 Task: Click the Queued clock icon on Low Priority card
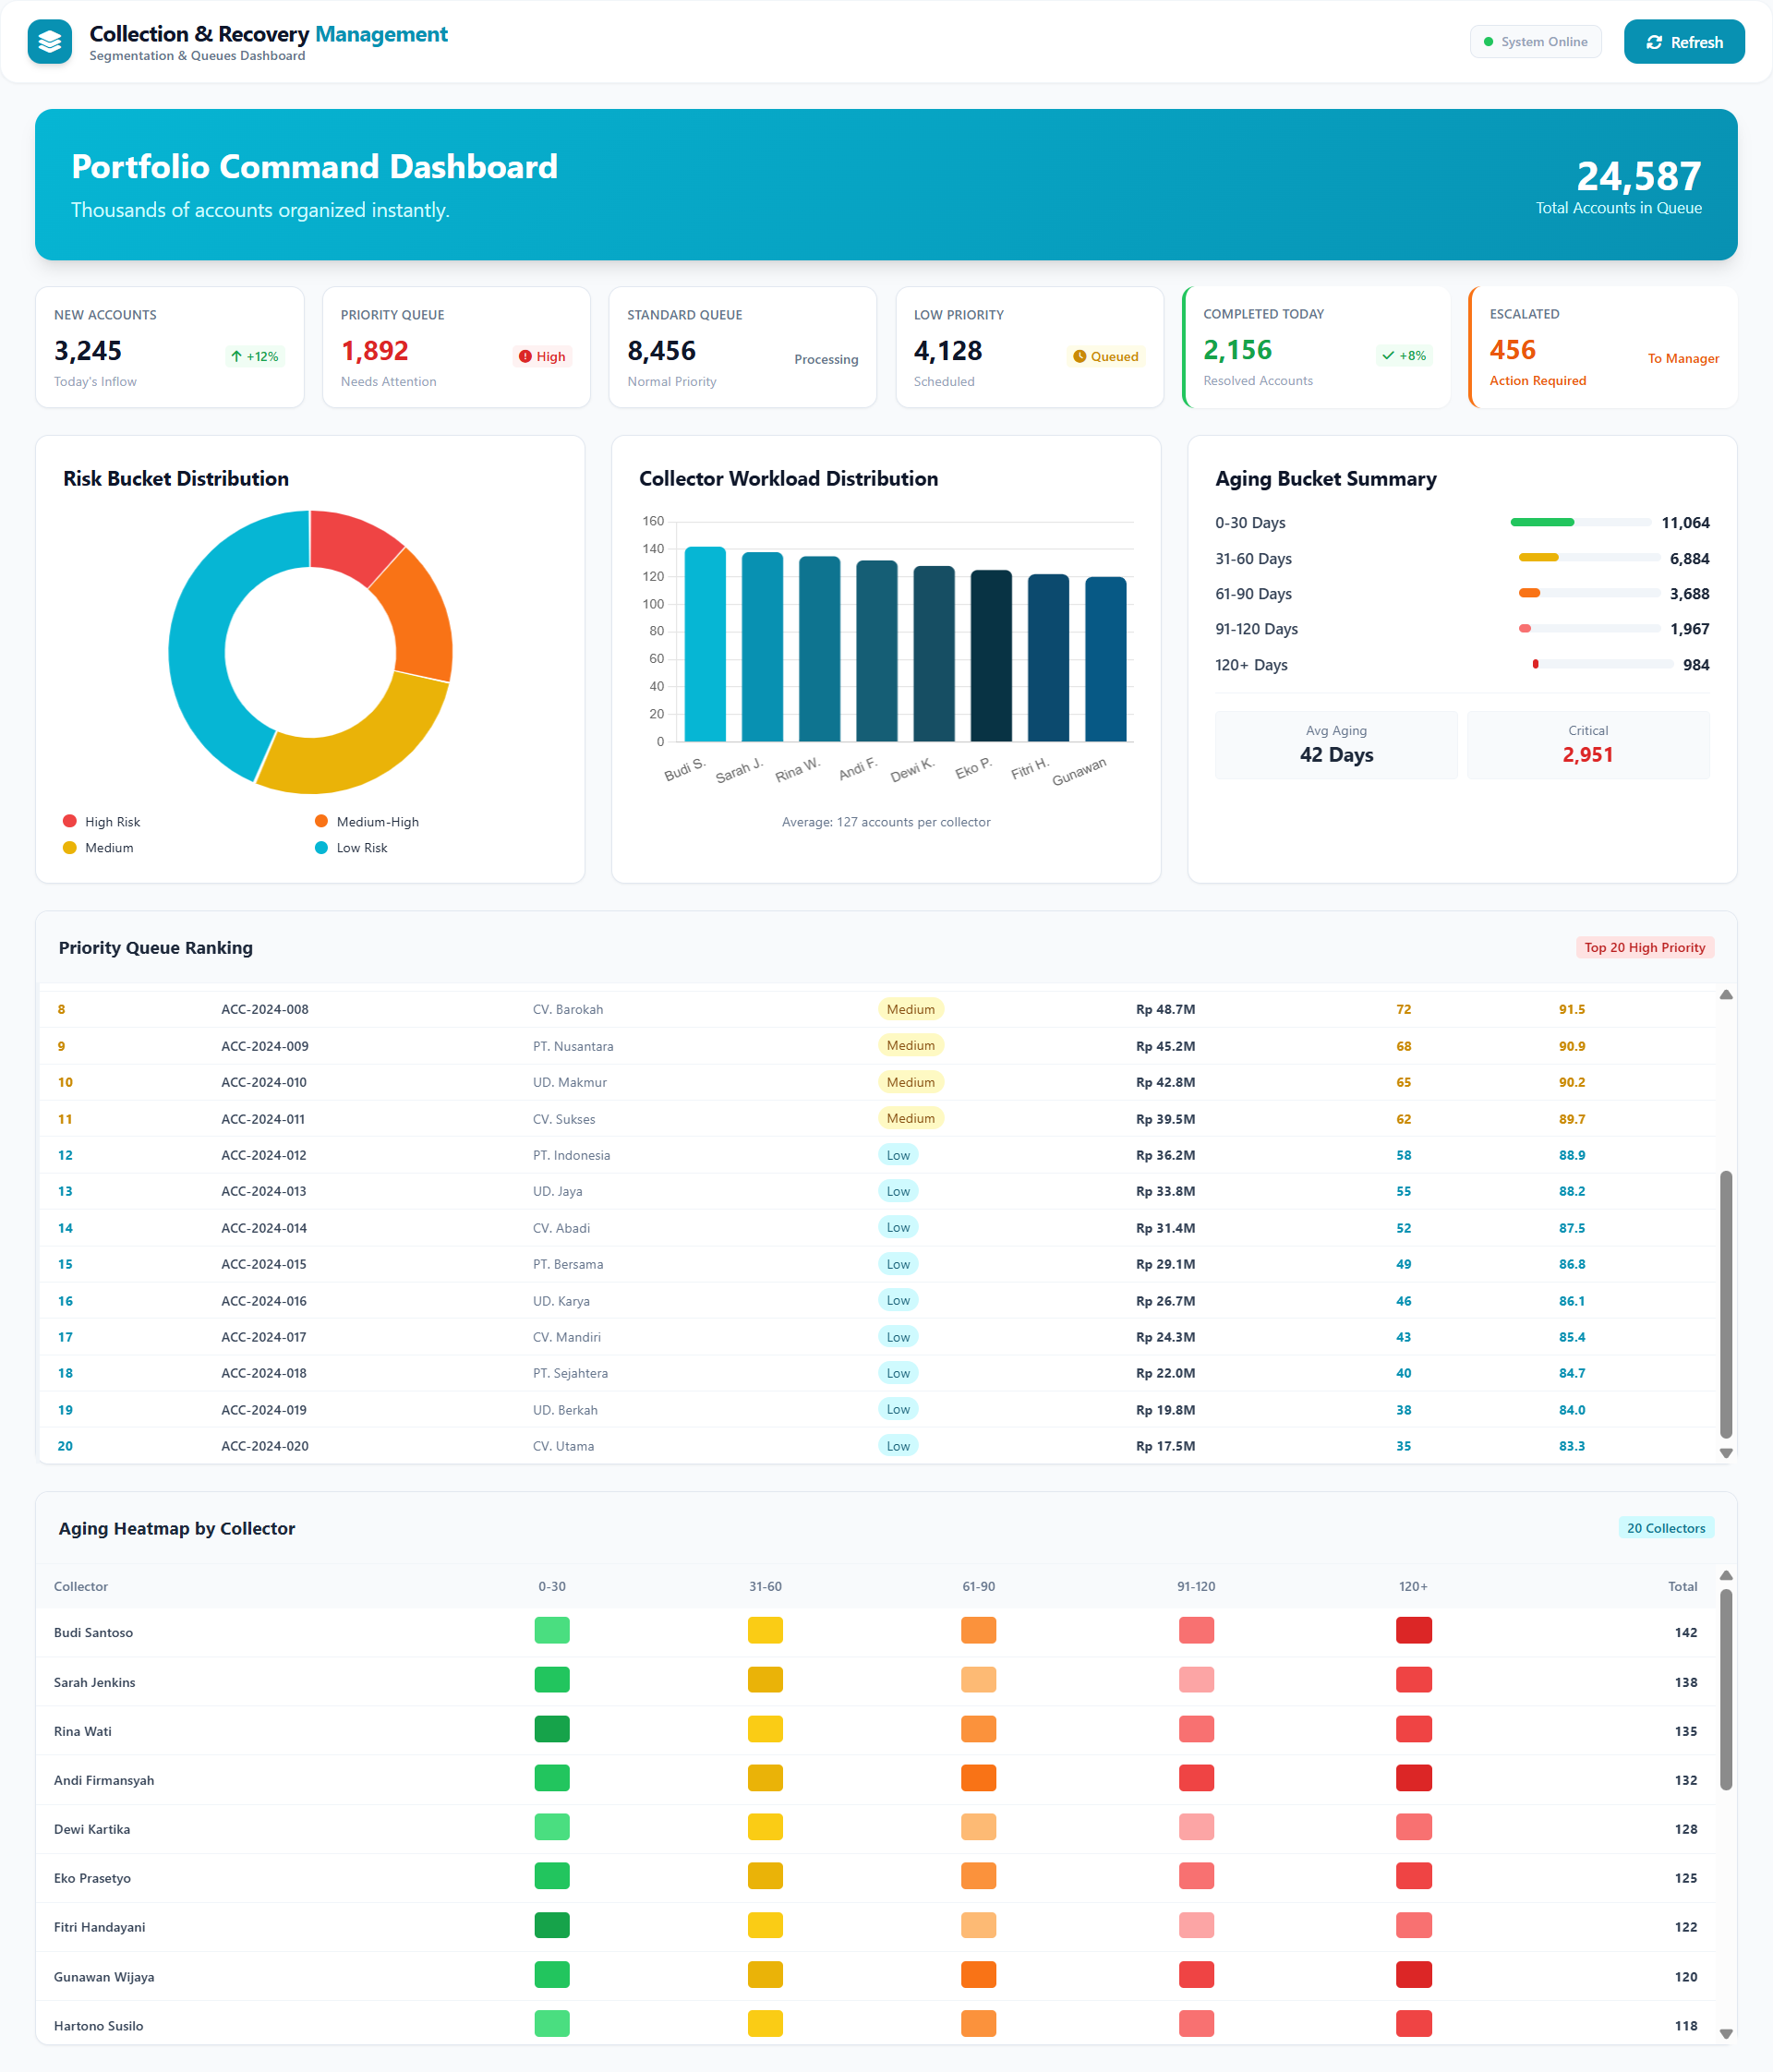[x=1080, y=356]
